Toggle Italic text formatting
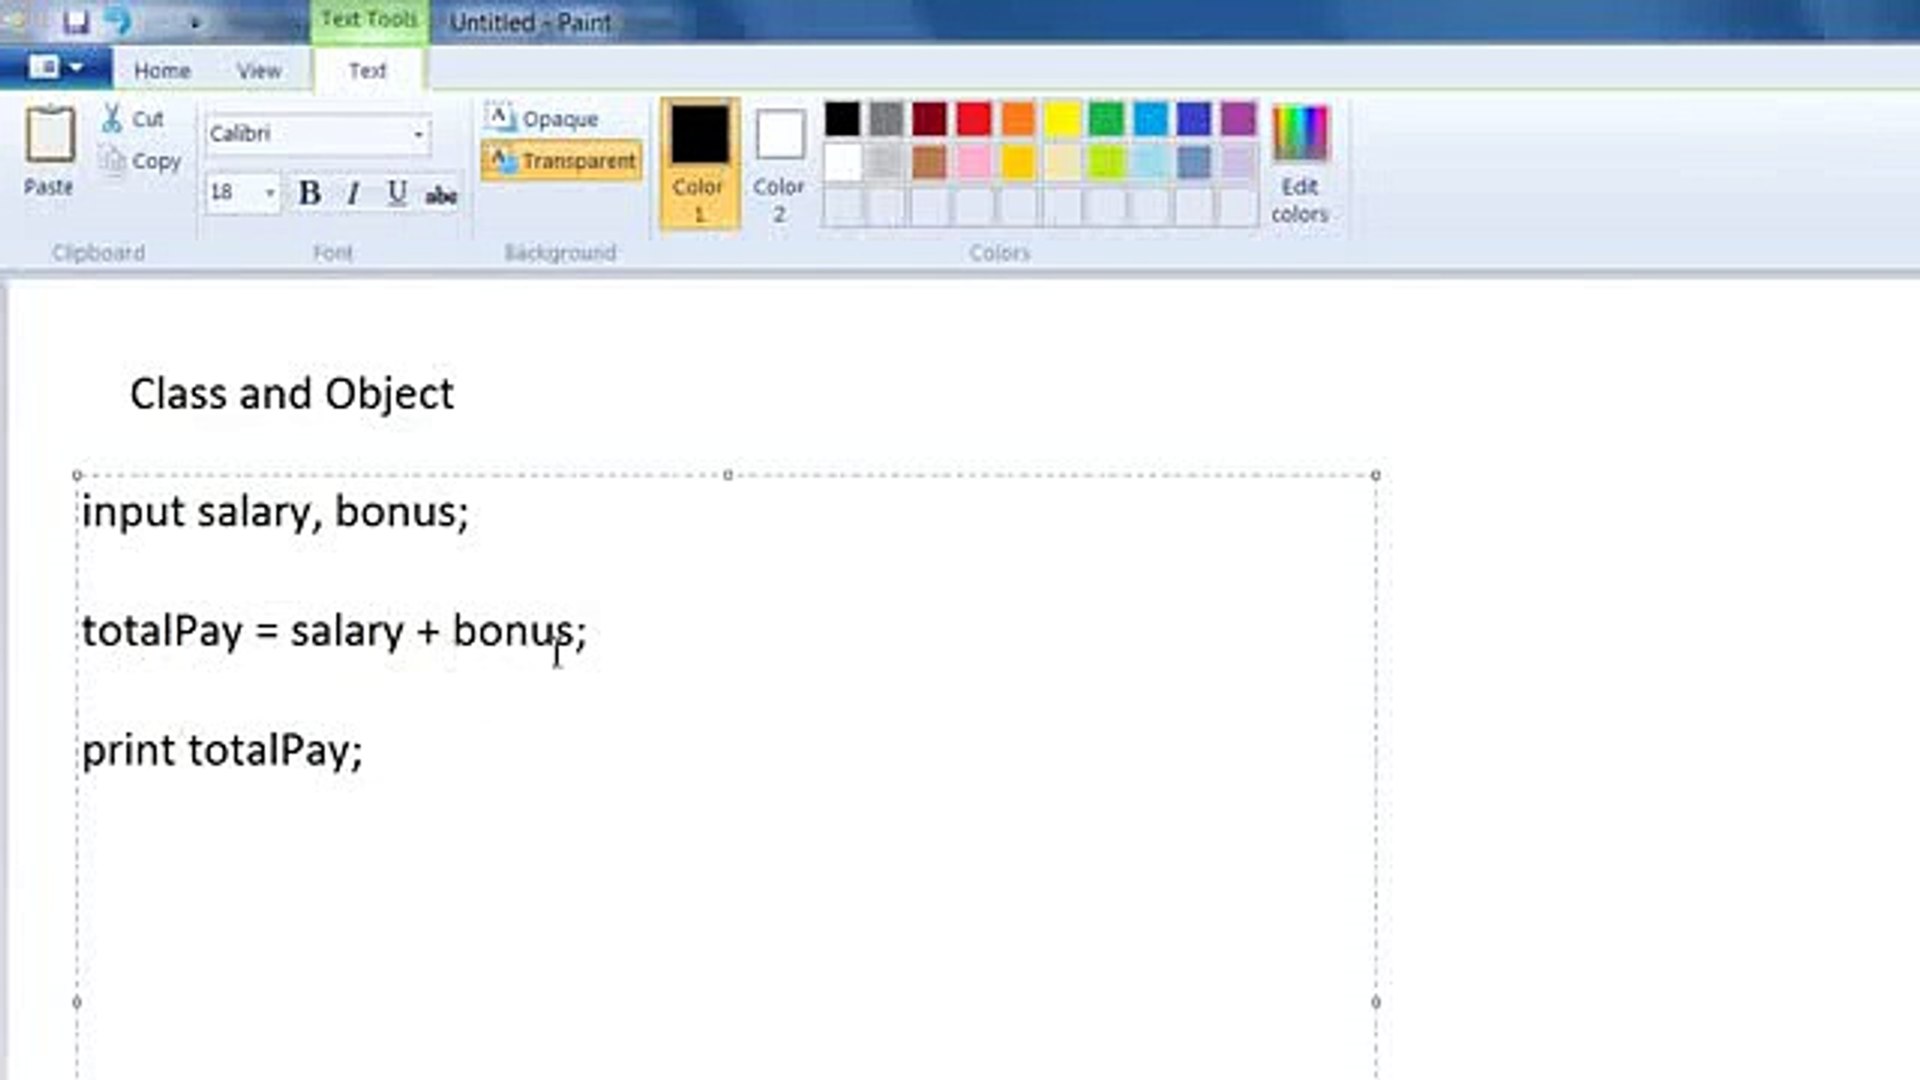The image size is (1920, 1080). (x=353, y=193)
